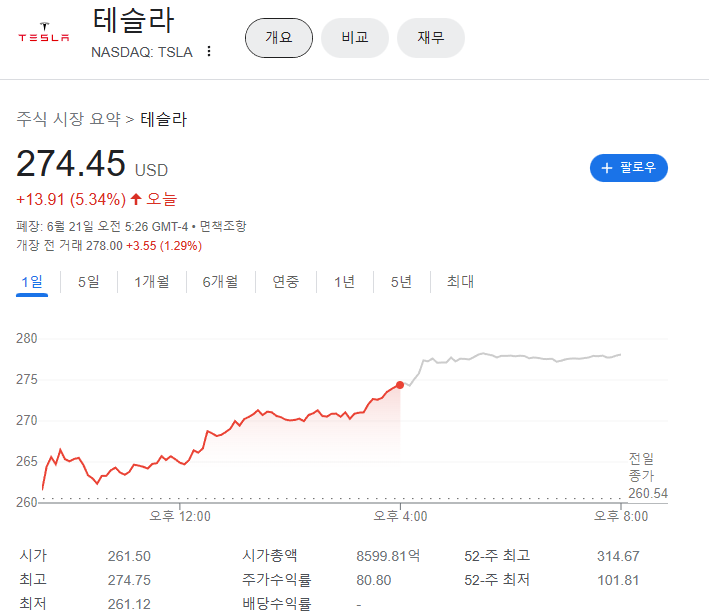Click the 배당수익률 label
The width and height of the screenshot is (709, 611).
click(x=276, y=603)
